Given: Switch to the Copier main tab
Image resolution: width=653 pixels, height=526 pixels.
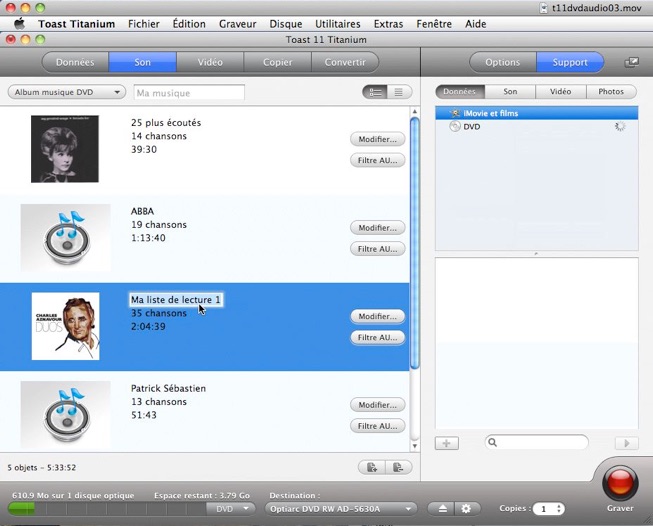Looking at the screenshot, I should point(277,62).
